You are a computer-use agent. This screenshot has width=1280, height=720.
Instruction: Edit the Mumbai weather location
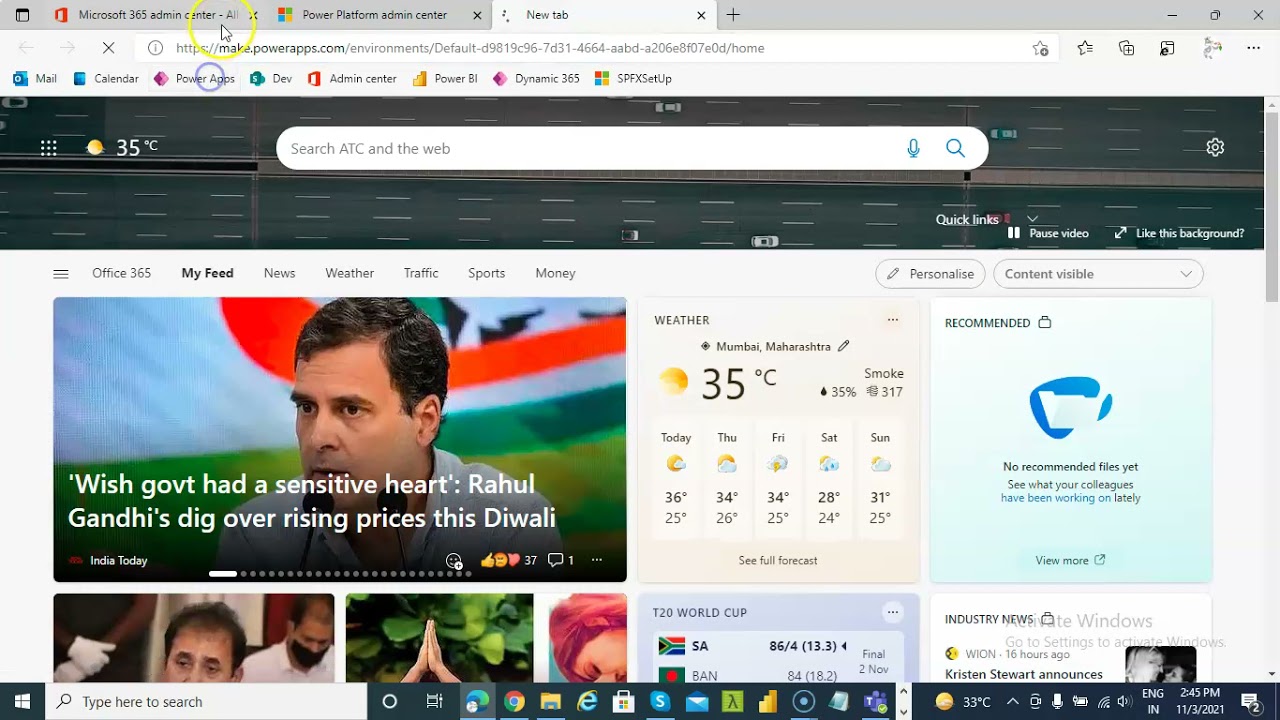tap(843, 346)
